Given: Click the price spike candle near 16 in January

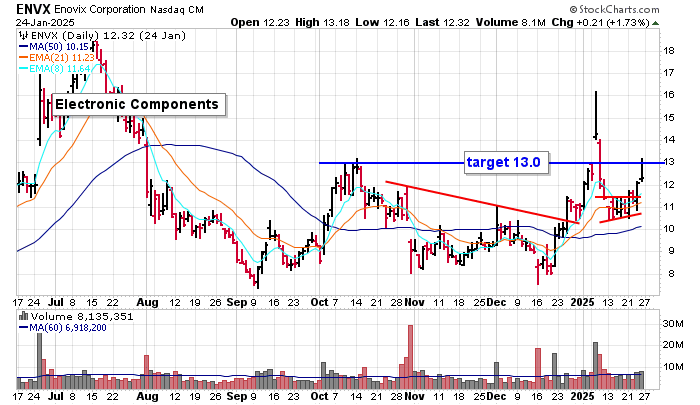Looking at the screenshot, I should [x=596, y=115].
